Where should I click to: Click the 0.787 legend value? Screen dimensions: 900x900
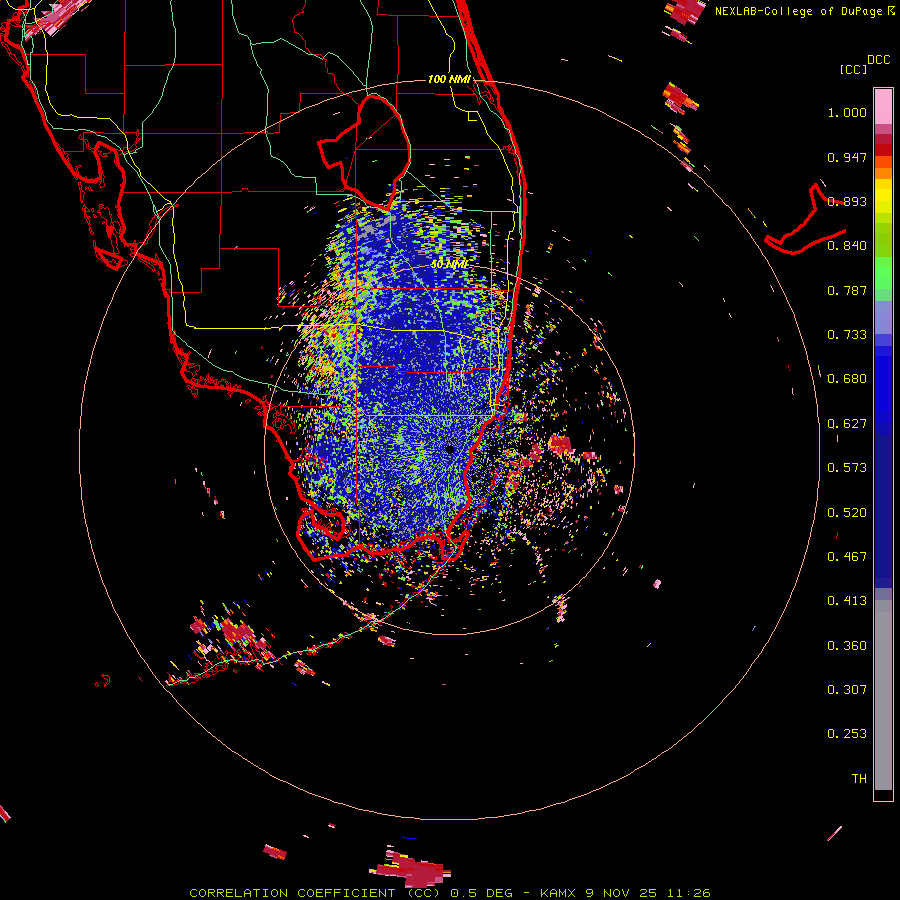(847, 290)
